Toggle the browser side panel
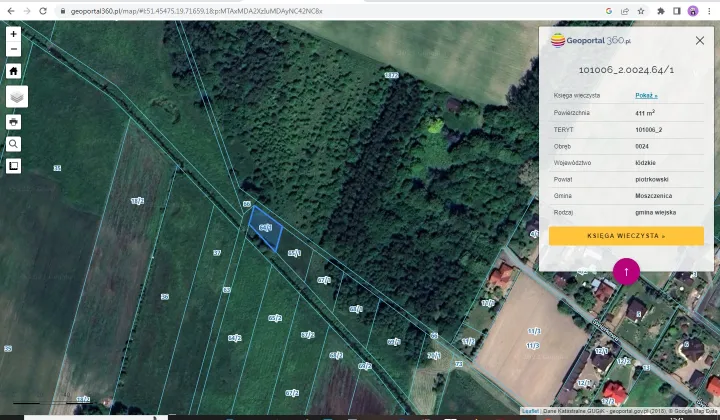This screenshot has width=720, height=420. 677,11
